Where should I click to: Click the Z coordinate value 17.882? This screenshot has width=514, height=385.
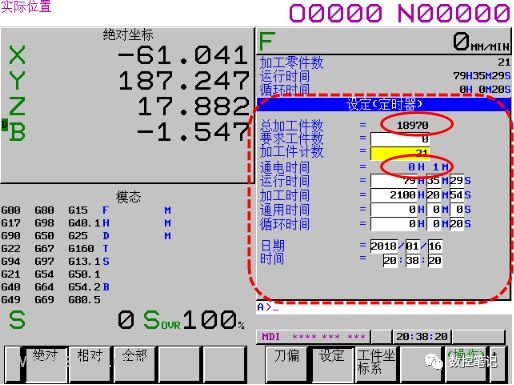tap(193, 106)
